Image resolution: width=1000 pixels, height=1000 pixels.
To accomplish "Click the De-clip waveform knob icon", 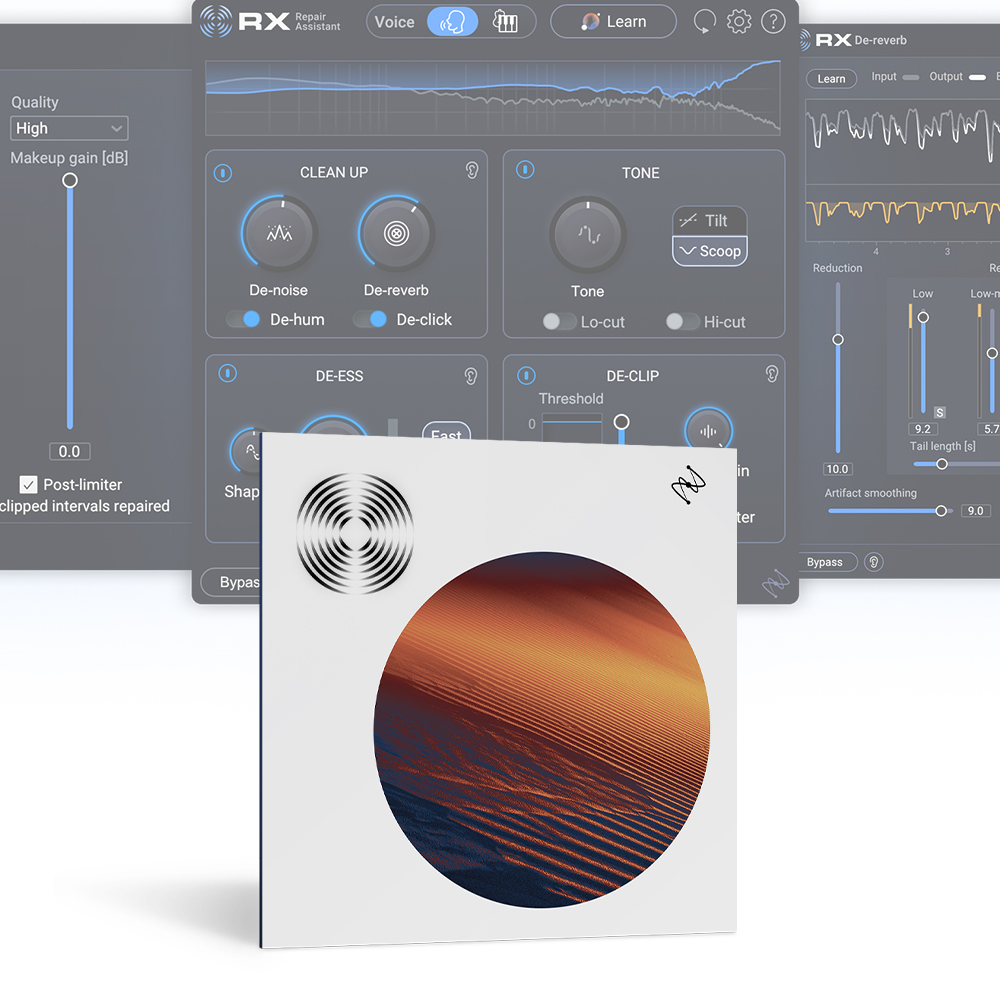I will coord(709,430).
